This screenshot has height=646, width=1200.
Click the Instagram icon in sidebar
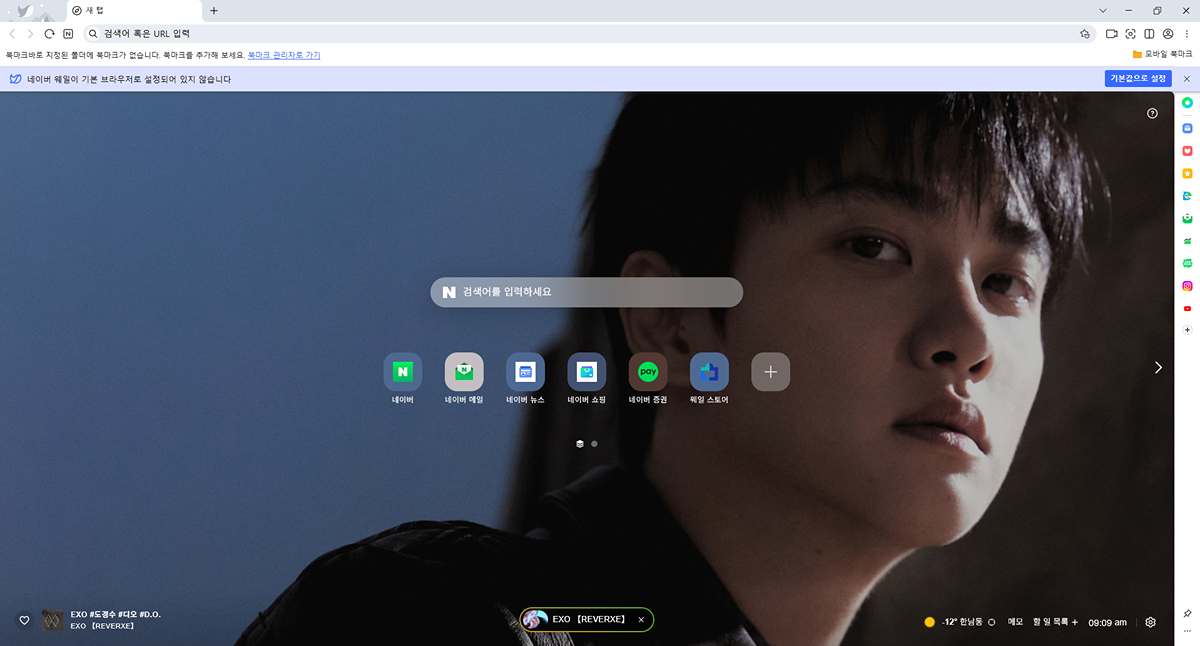coord(1187,286)
